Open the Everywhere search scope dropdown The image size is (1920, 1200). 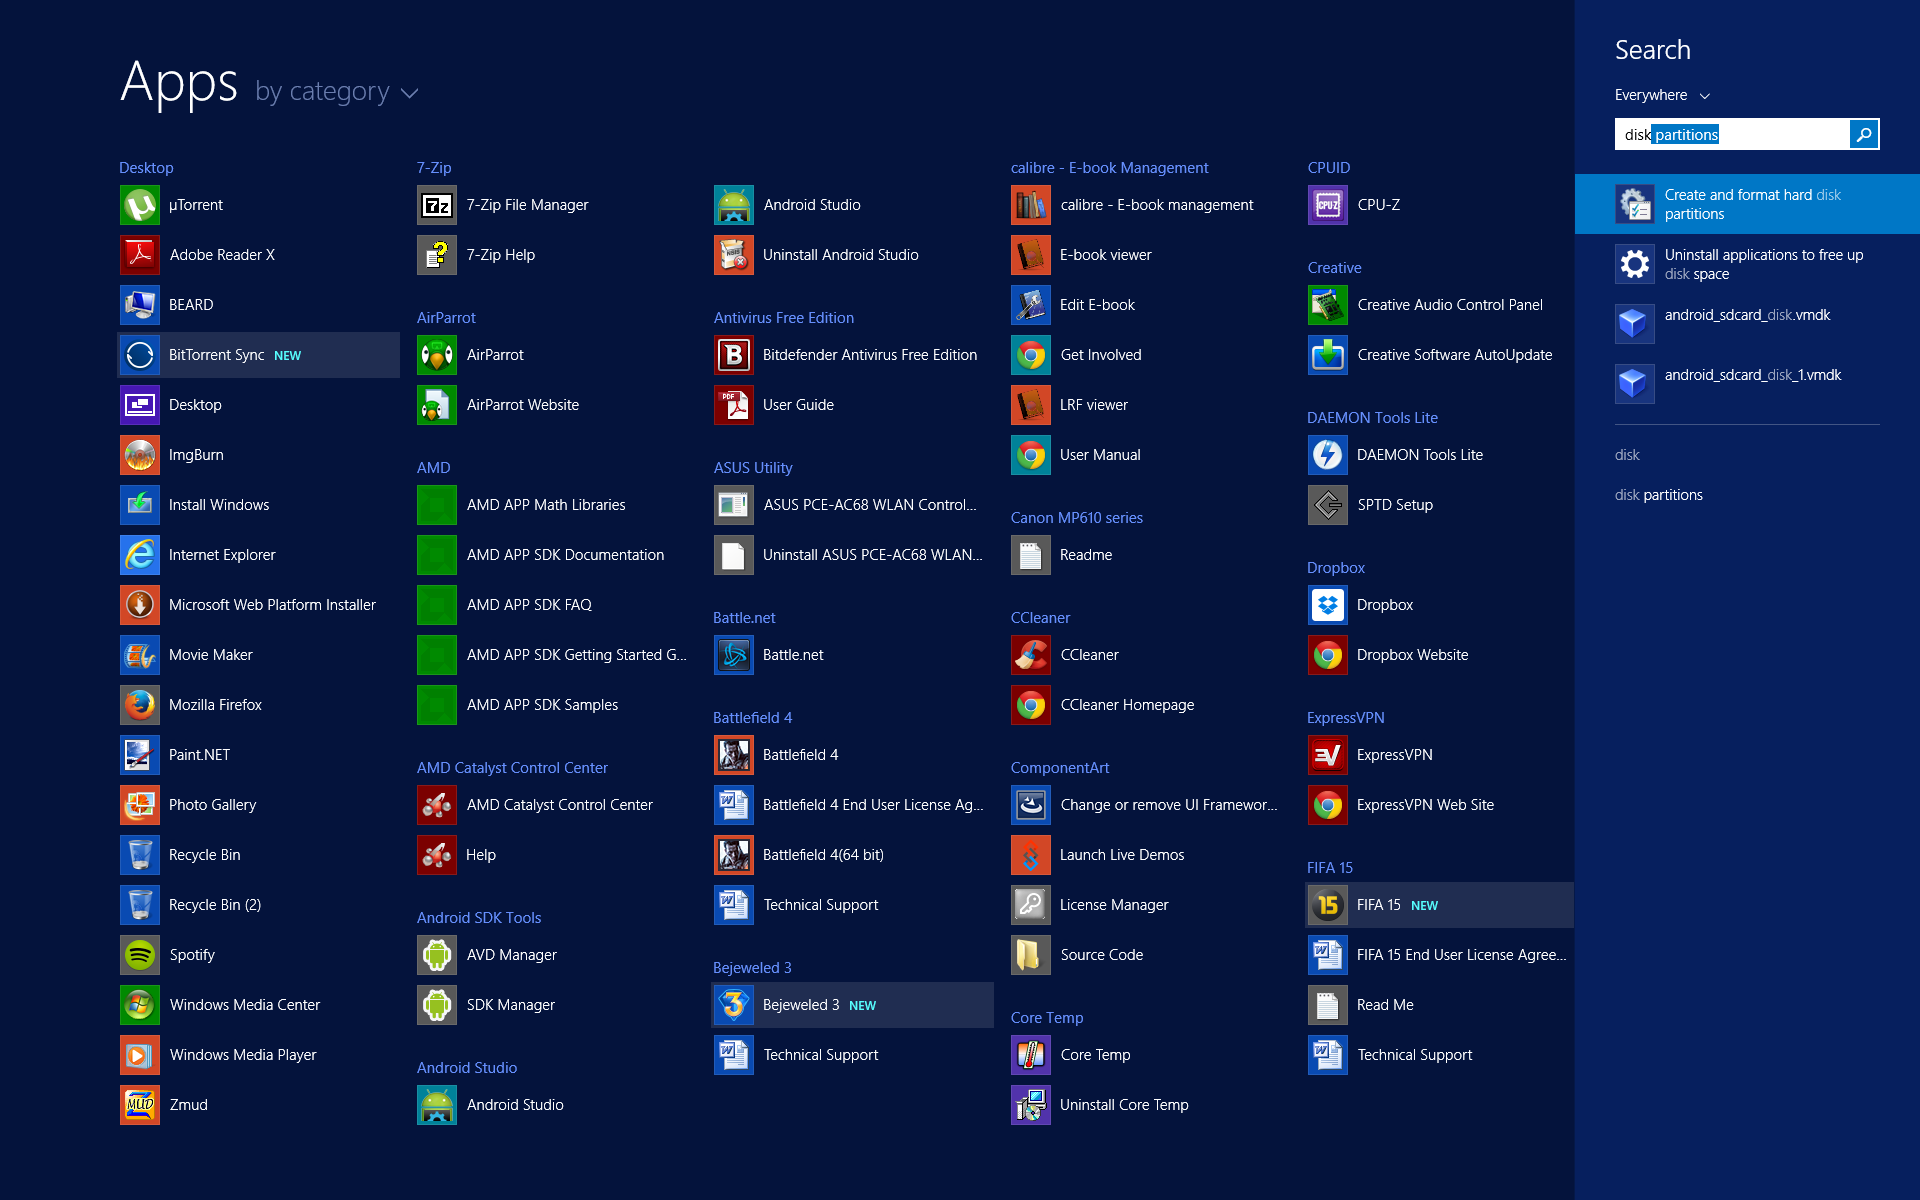[1662, 95]
